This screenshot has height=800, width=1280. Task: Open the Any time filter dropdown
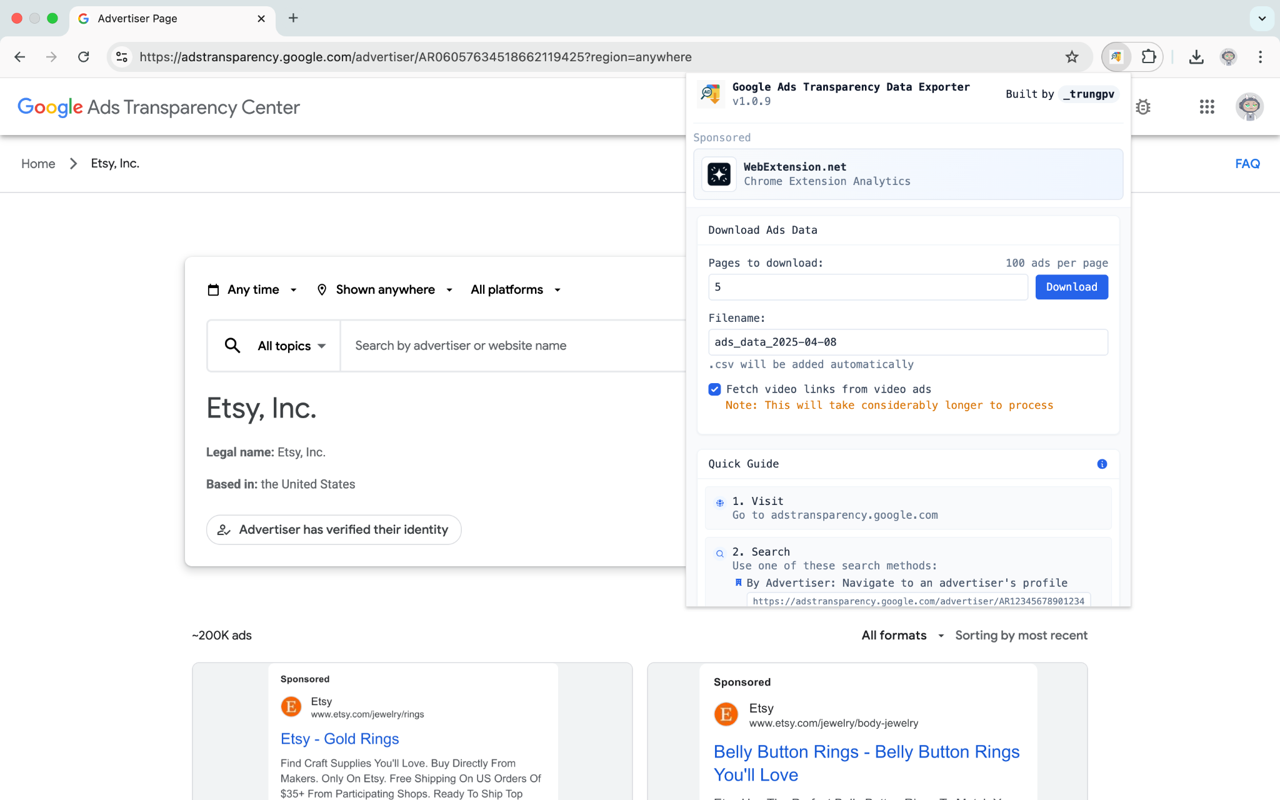click(x=251, y=289)
